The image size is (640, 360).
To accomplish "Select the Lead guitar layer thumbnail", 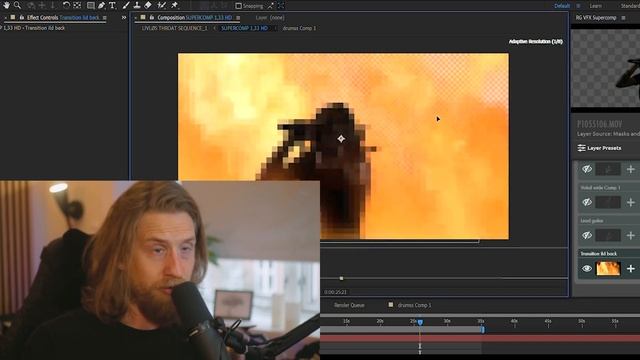I will [x=608, y=236].
